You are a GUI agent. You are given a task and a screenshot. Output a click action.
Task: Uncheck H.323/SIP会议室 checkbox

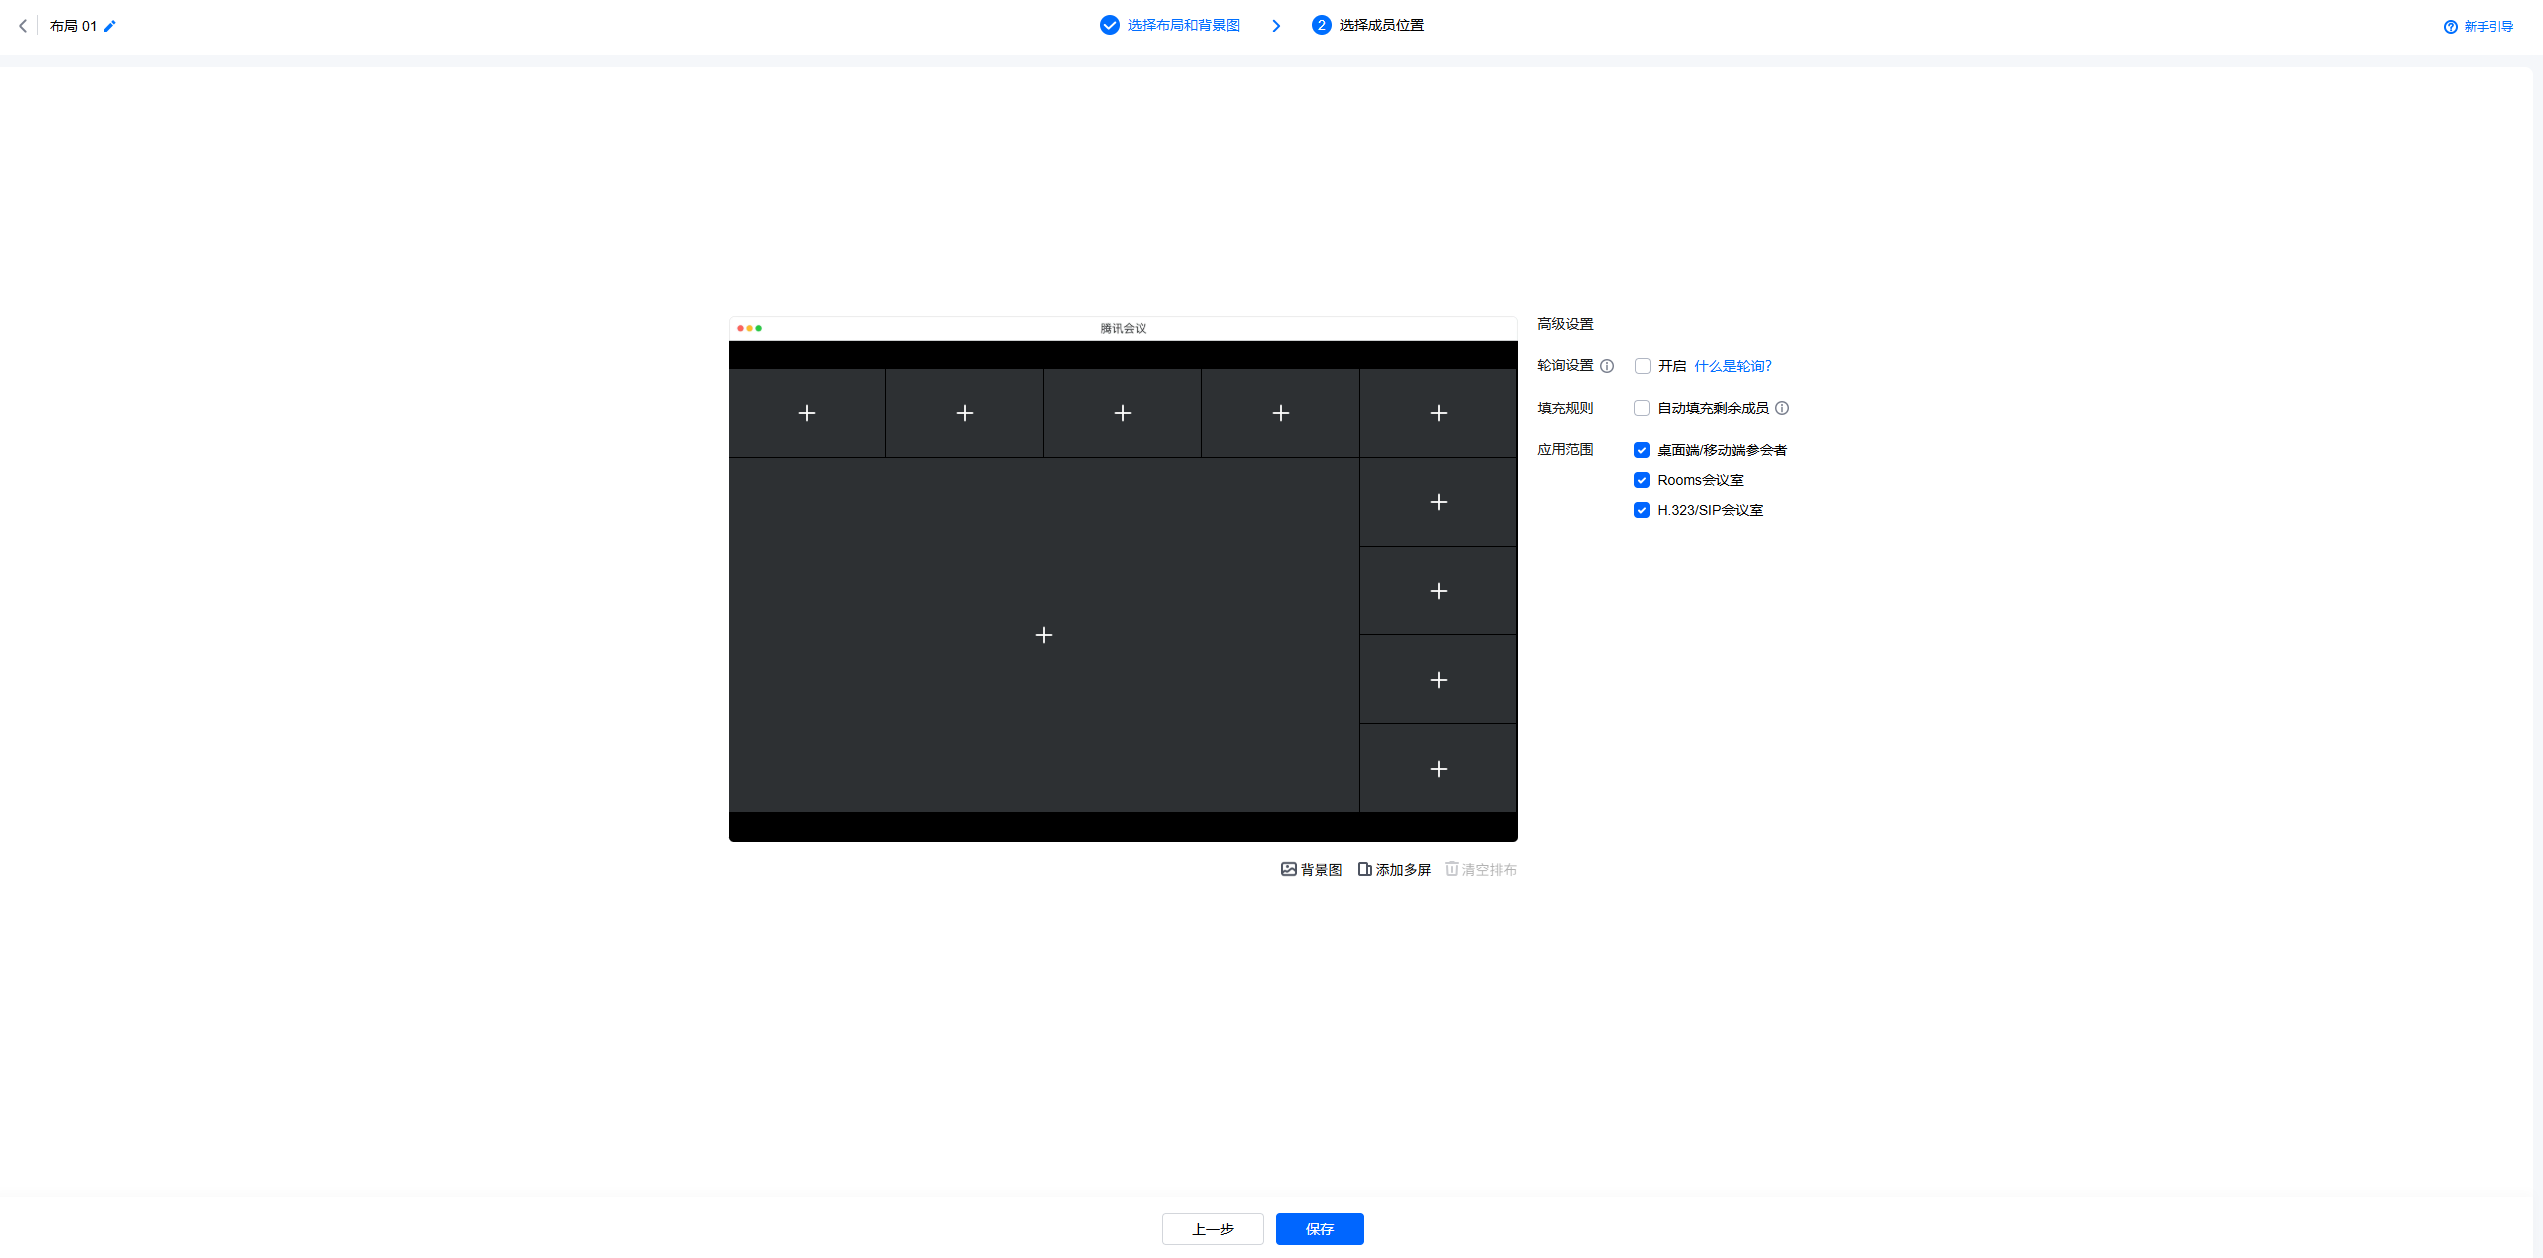click(x=1642, y=510)
